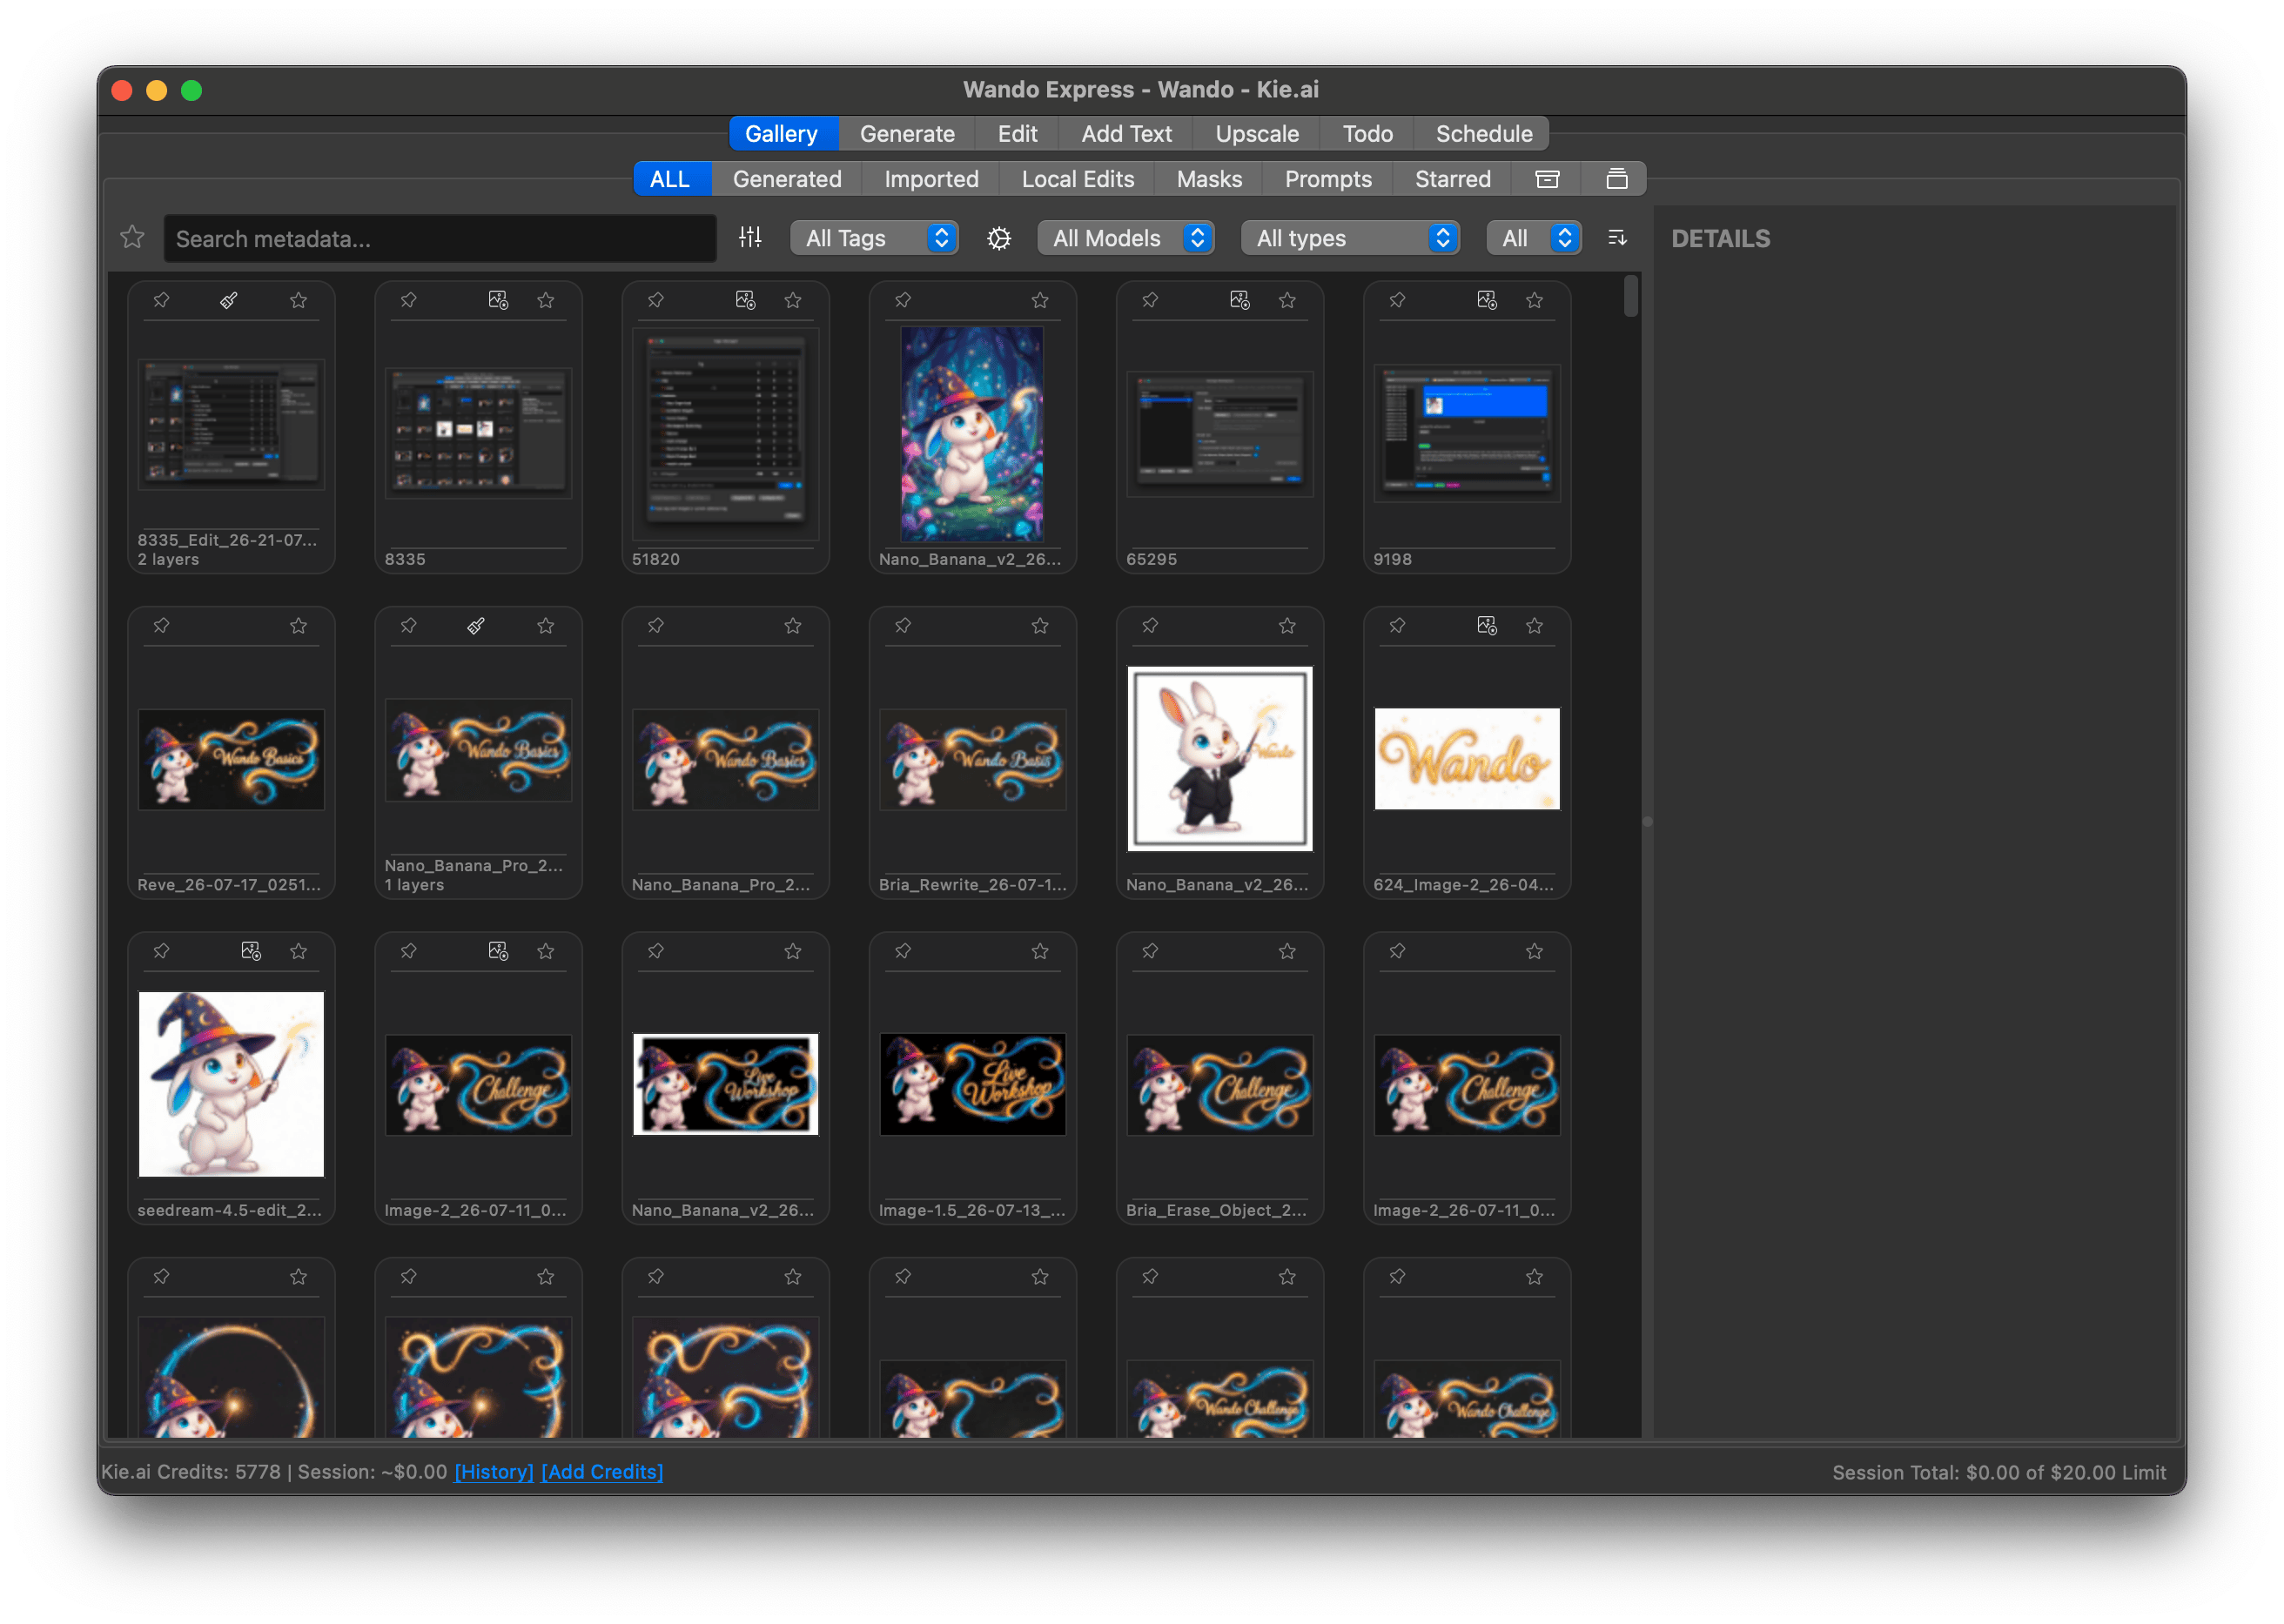Image resolution: width=2284 pixels, height=1624 pixels.
Task: Select the Live Workshop thumbnail Image-1.5
Action: 972,1084
